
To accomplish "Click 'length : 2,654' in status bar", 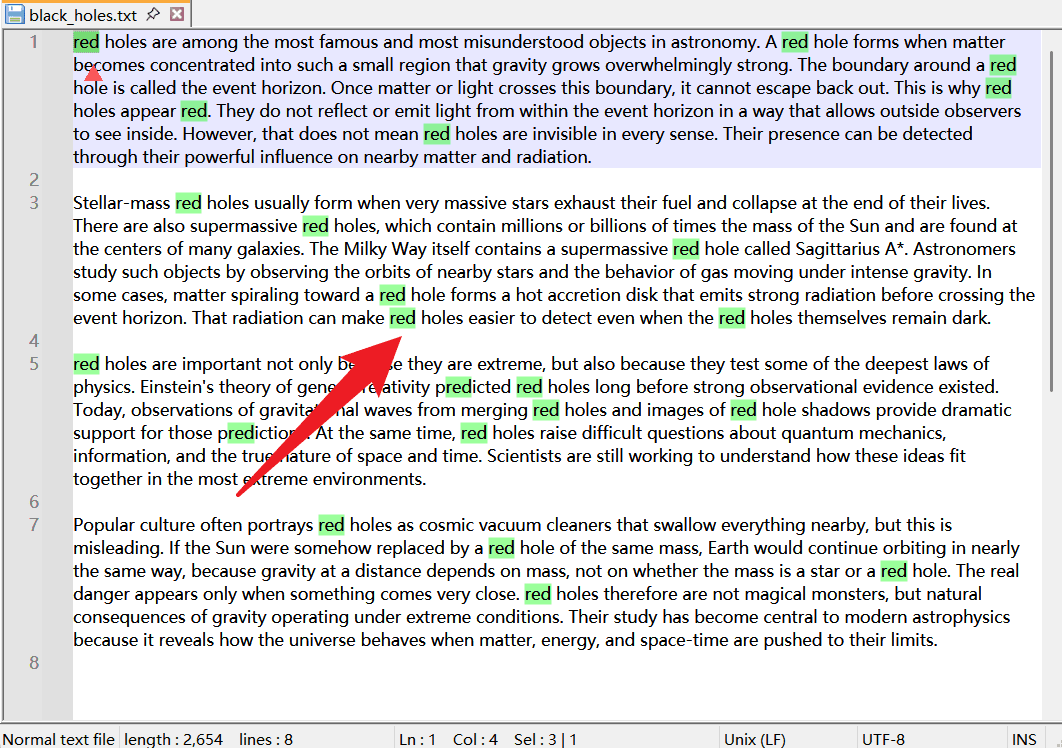I will (173, 739).
